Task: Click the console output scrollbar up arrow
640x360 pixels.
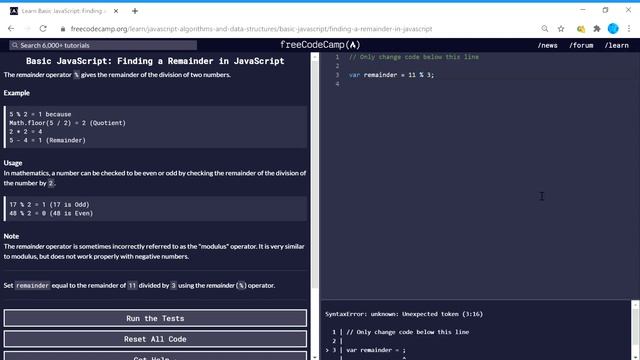Action: click(x=635, y=304)
